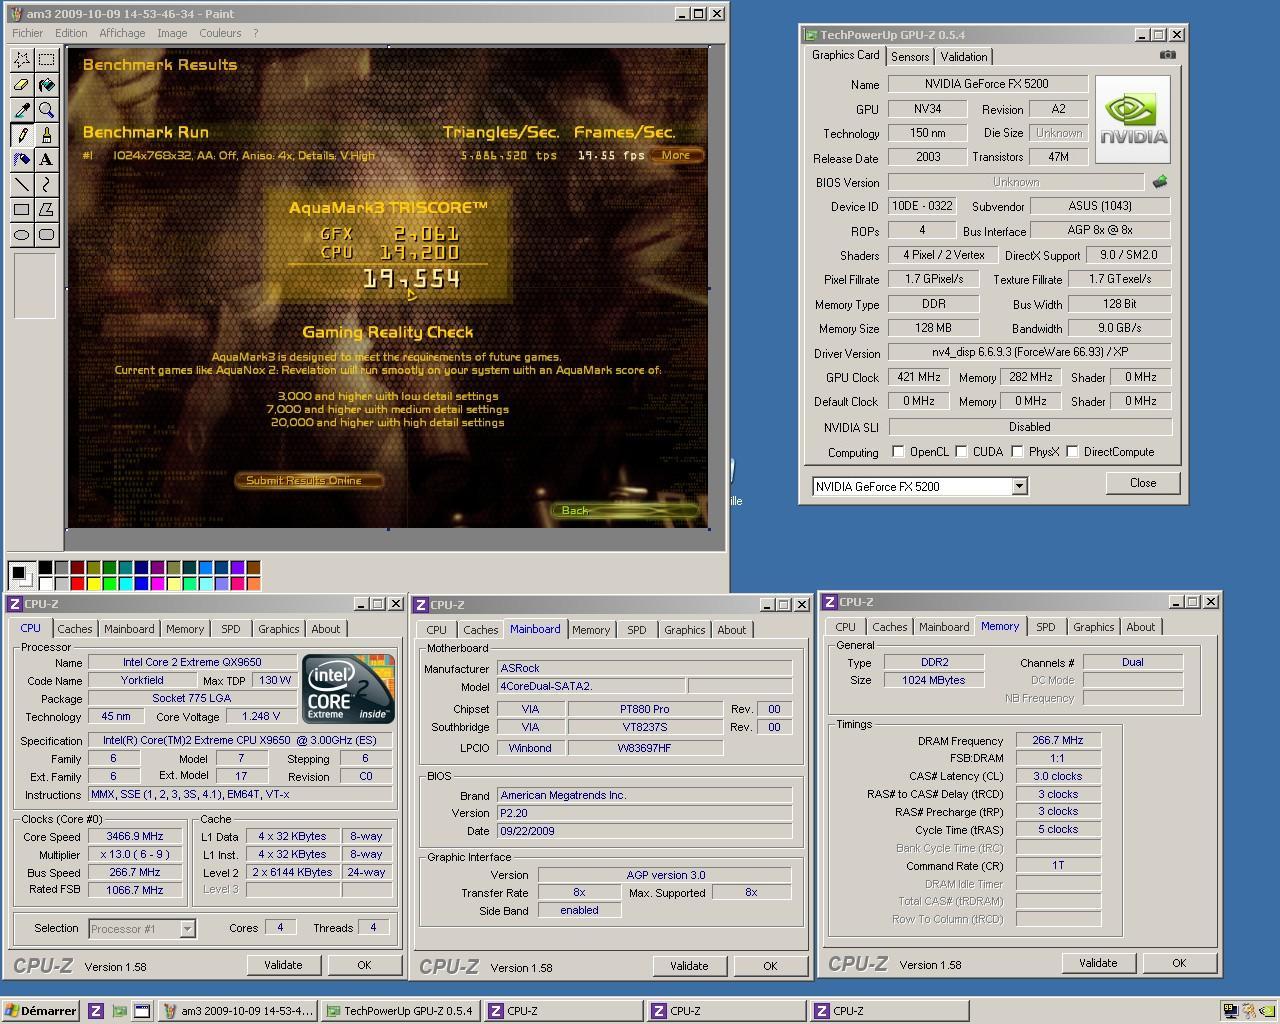Select the Polygon shape tool
1280x1024 pixels.
pyautogui.click(x=46, y=210)
